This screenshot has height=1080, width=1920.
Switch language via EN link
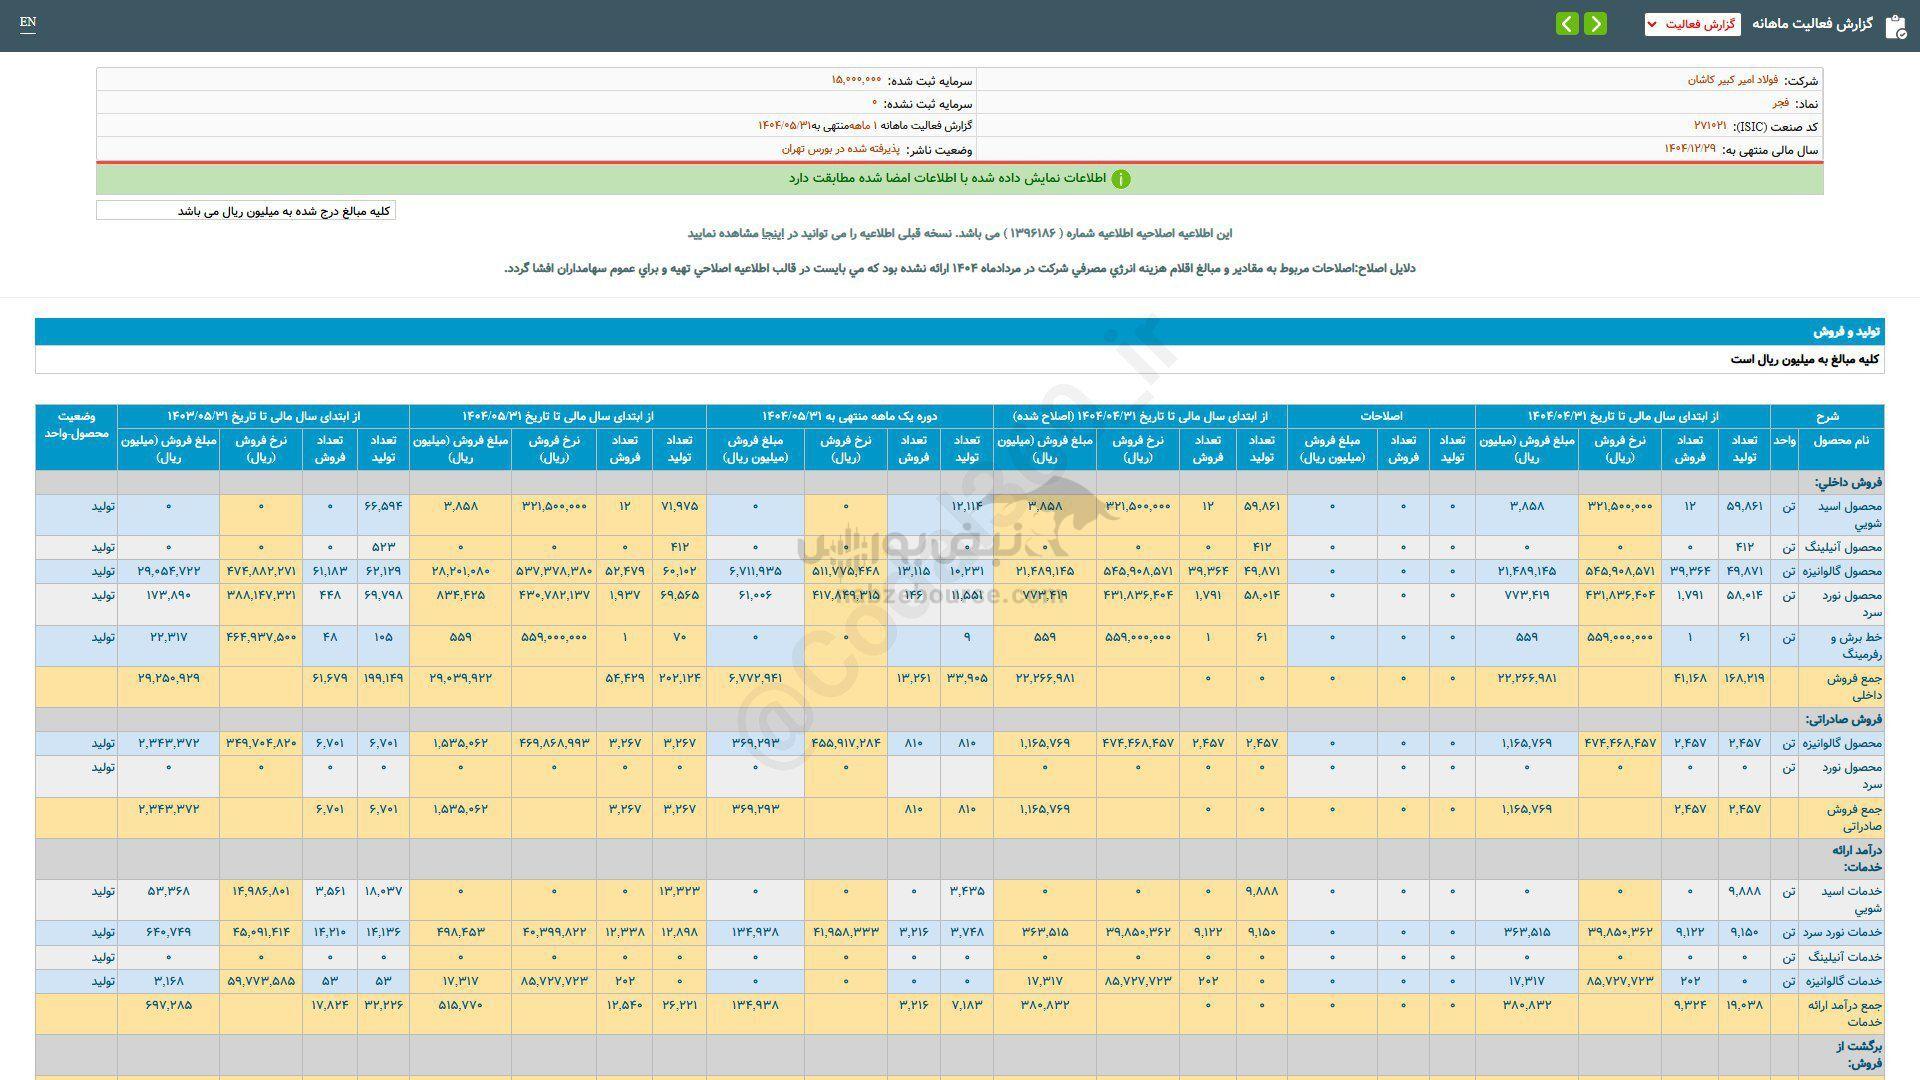[x=28, y=22]
